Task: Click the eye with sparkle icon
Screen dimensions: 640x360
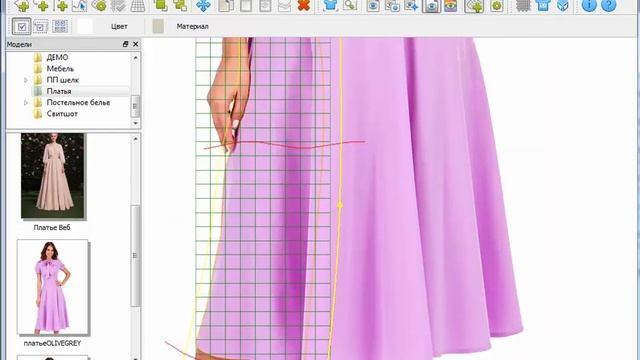Action: coord(411,5)
